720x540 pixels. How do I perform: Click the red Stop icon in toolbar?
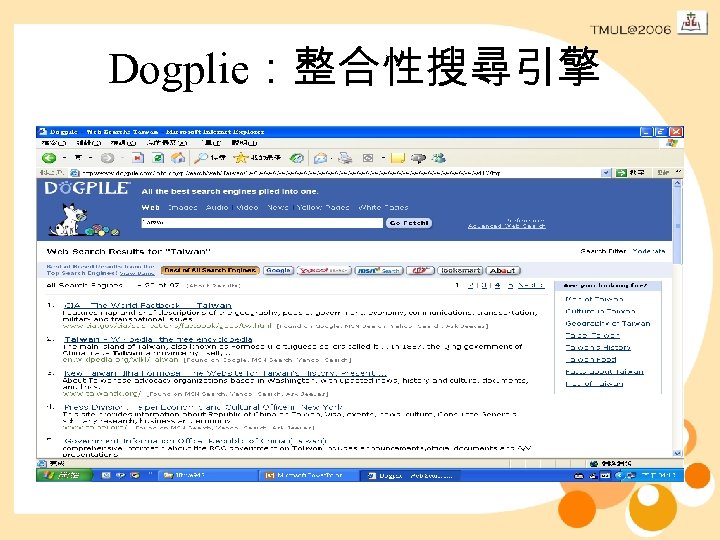138,158
